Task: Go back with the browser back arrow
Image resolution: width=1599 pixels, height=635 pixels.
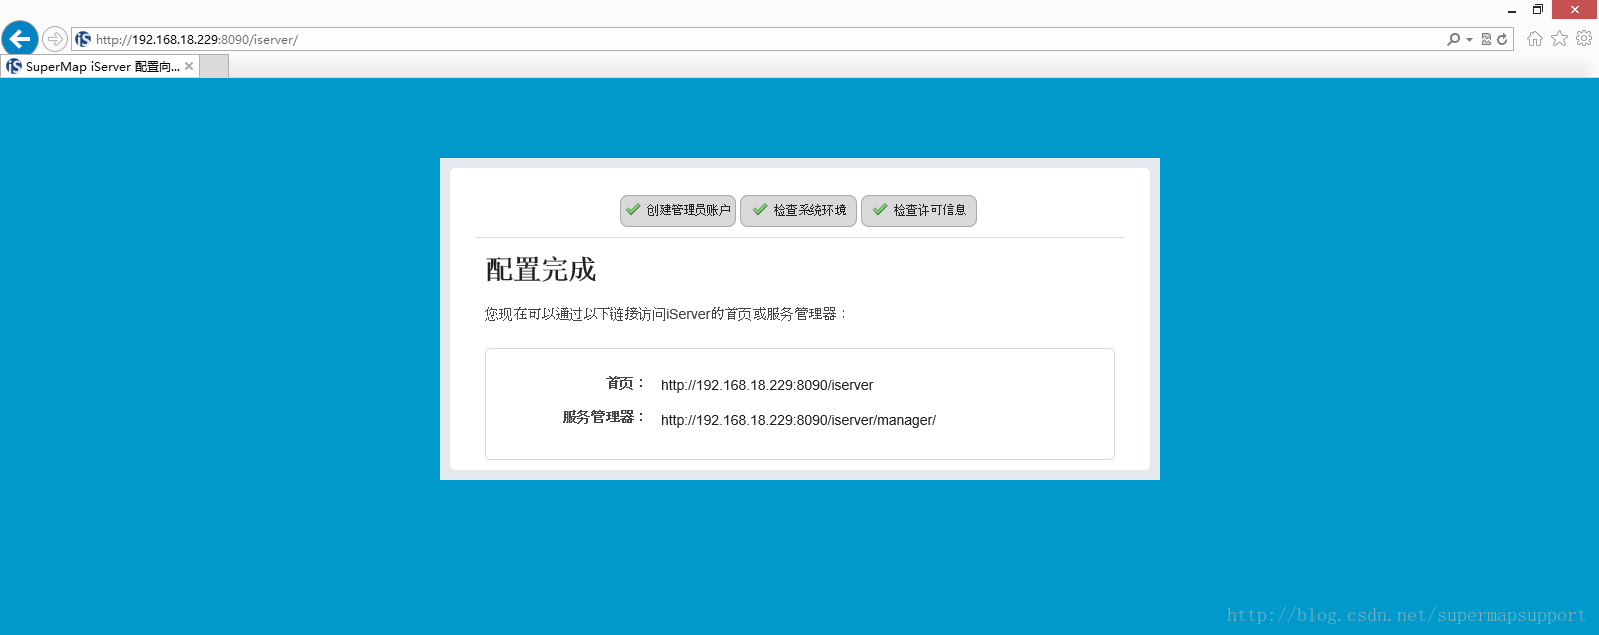Action: (20, 39)
